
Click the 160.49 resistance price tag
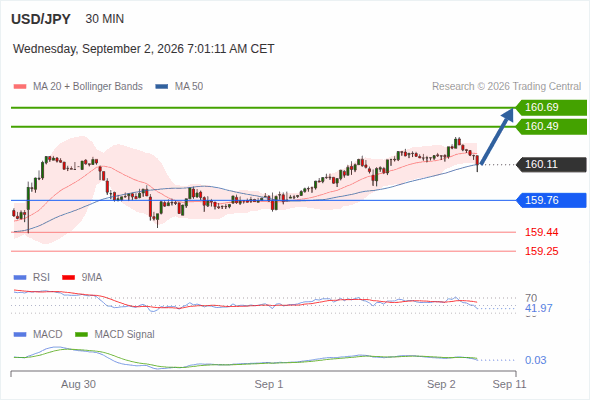[x=551, y=126]
